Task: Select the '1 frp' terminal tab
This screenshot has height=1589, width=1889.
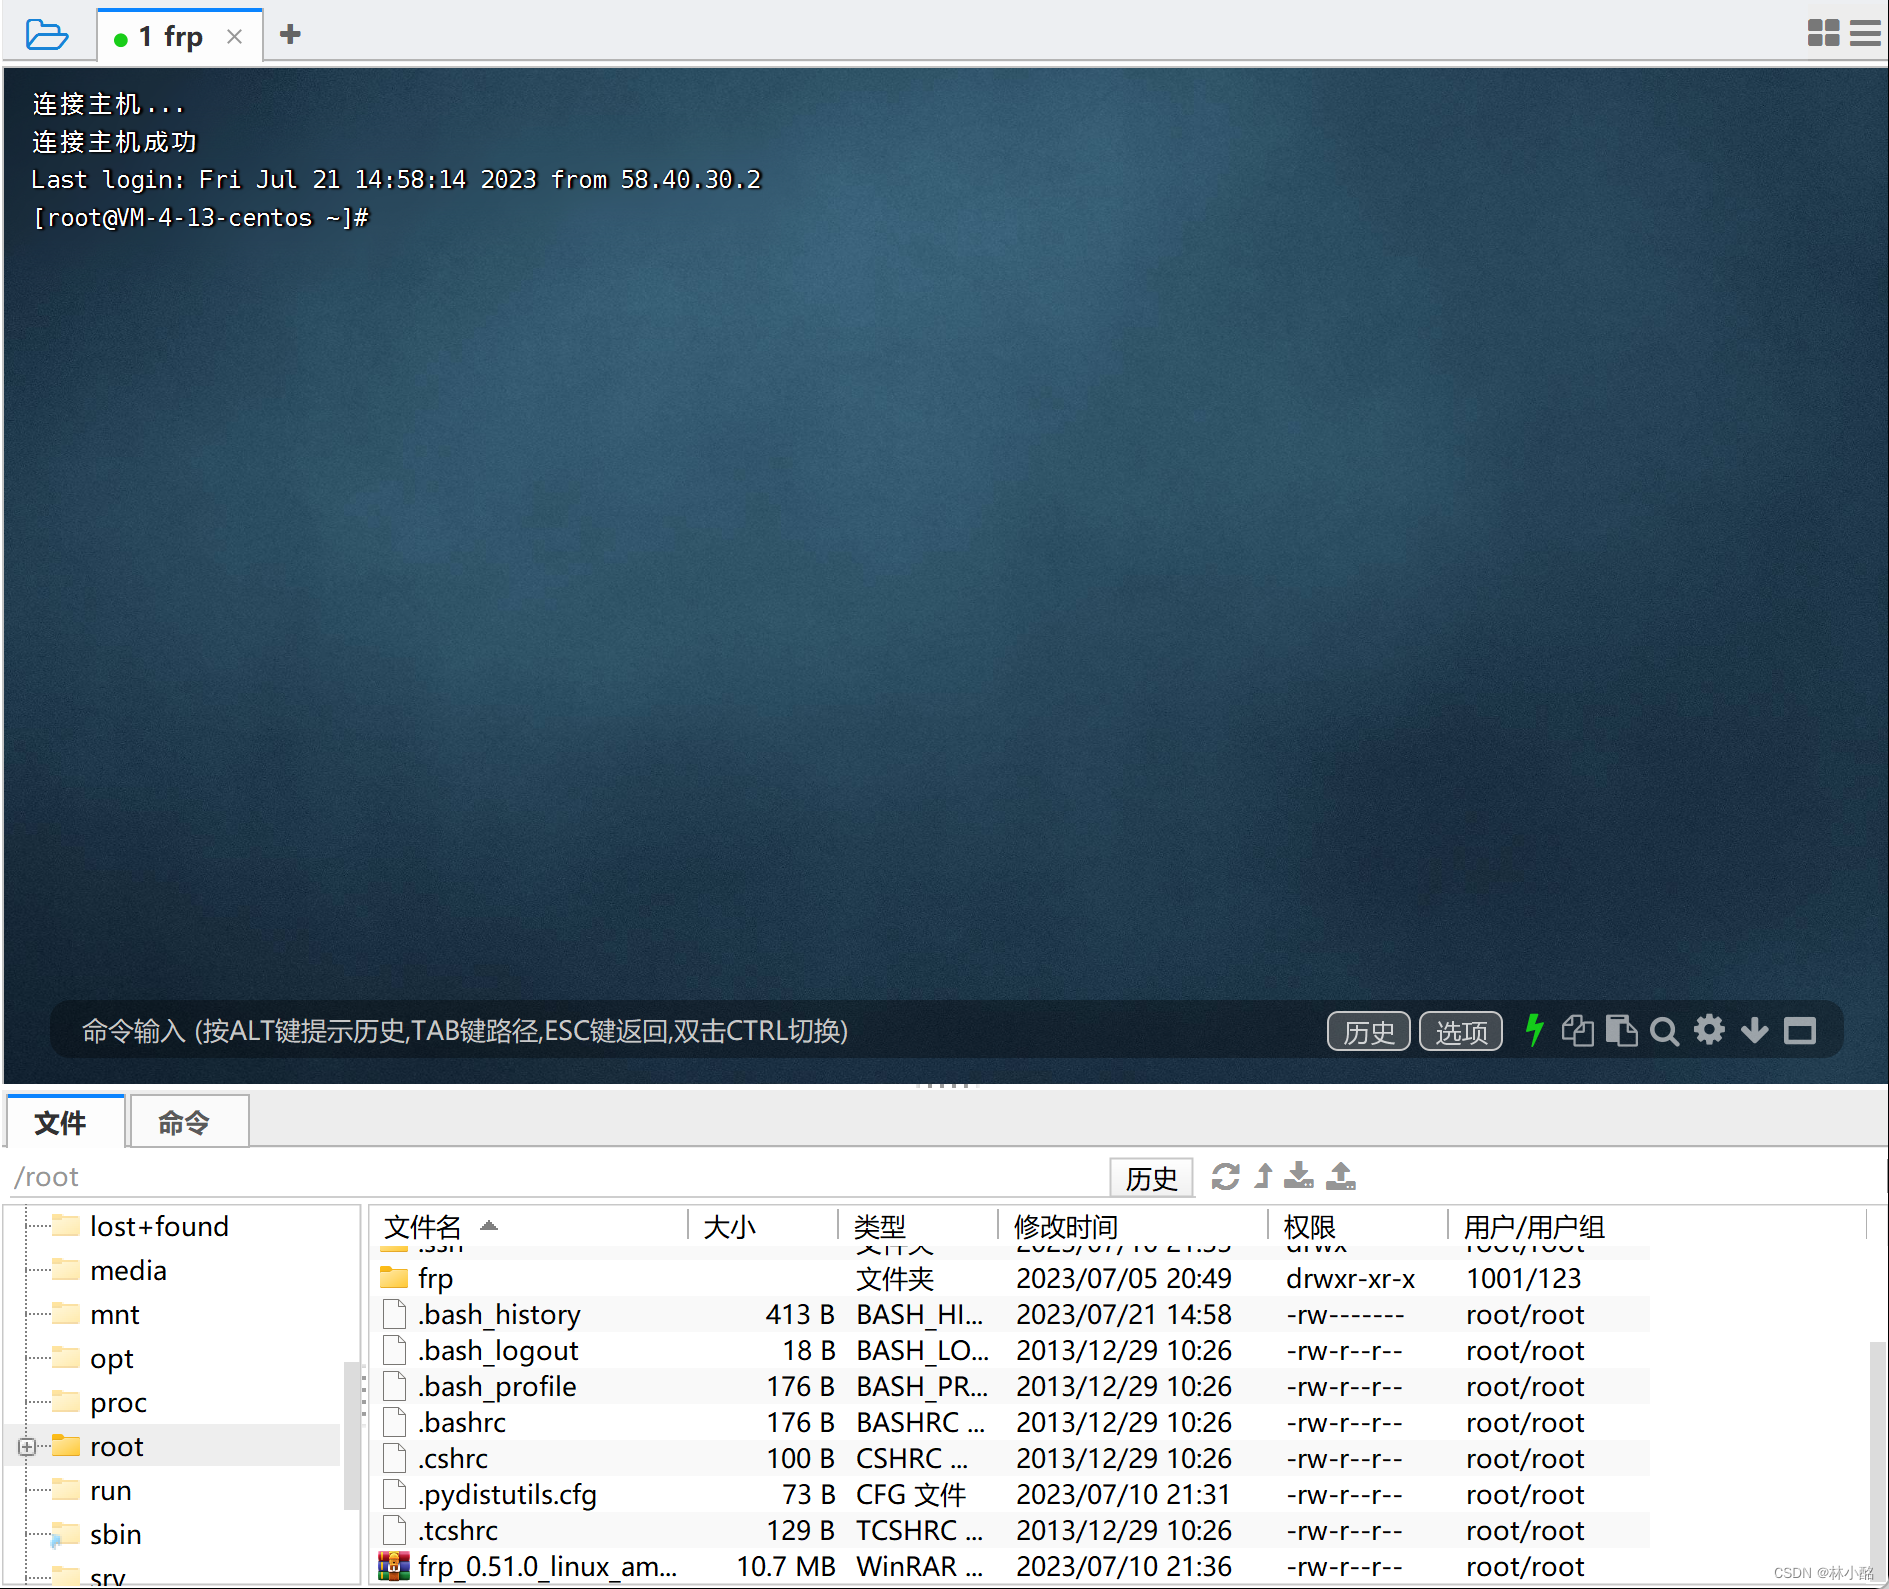Action: 180,37
